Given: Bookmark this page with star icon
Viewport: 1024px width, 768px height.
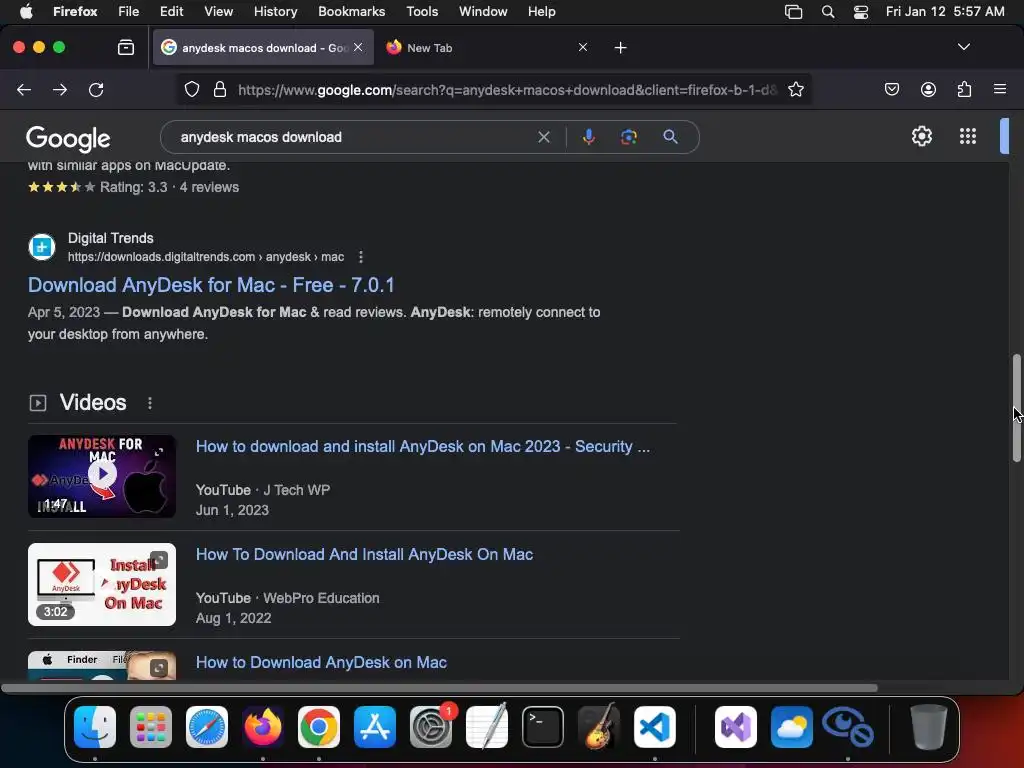Looking at the screenshot, I should pyautogui.click(x=795, y=89).
